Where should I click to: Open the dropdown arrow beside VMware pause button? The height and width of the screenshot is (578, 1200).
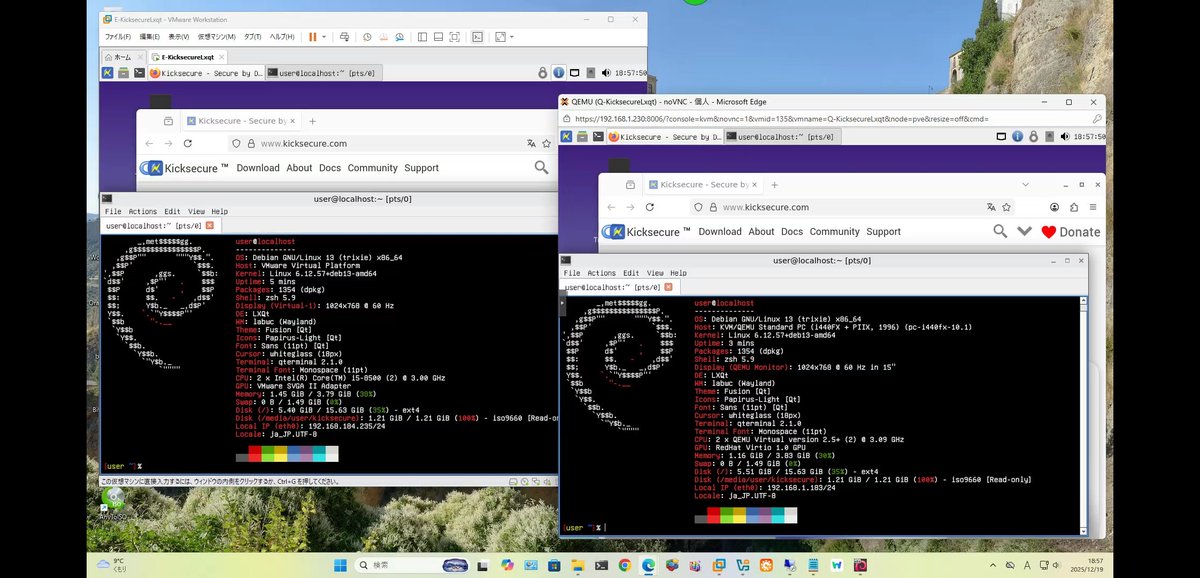(x=324, y=37)
